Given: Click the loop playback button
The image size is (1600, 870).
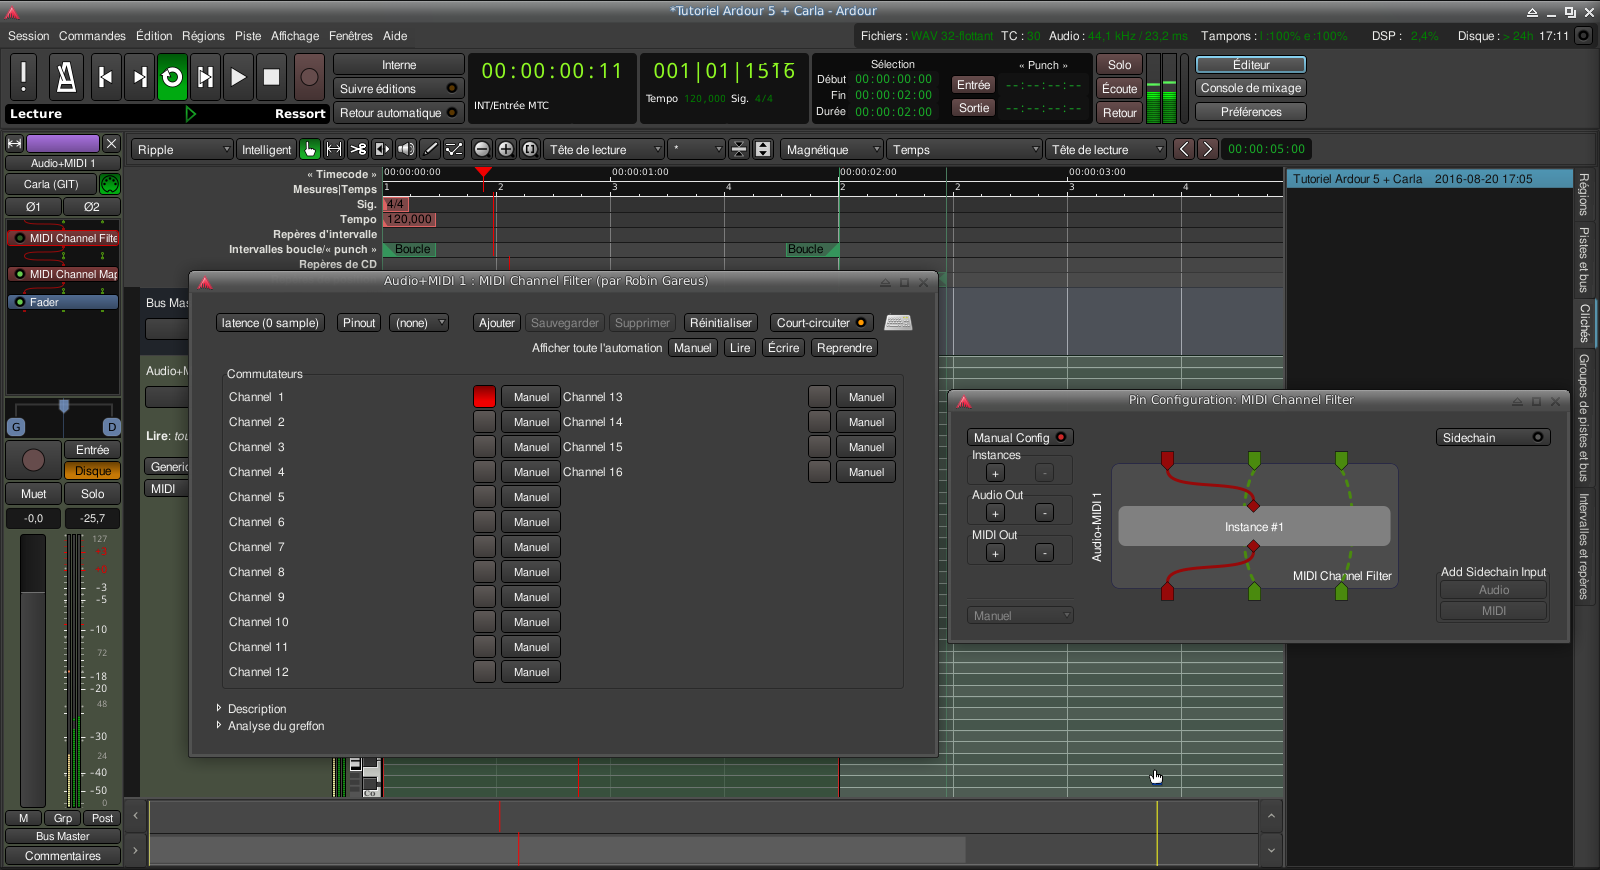Looking at the screenshot, I should coord(172,77).
